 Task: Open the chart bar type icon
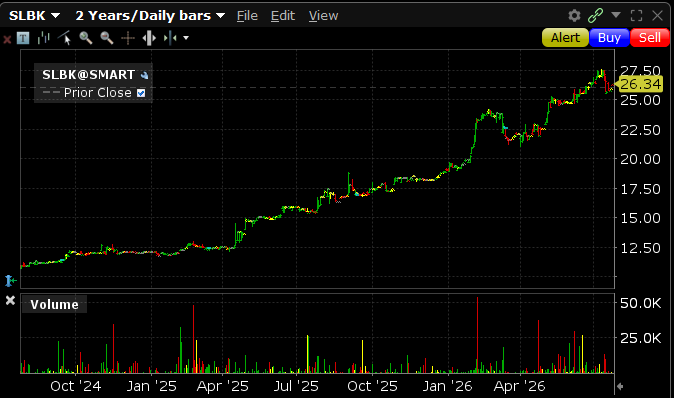43,38
